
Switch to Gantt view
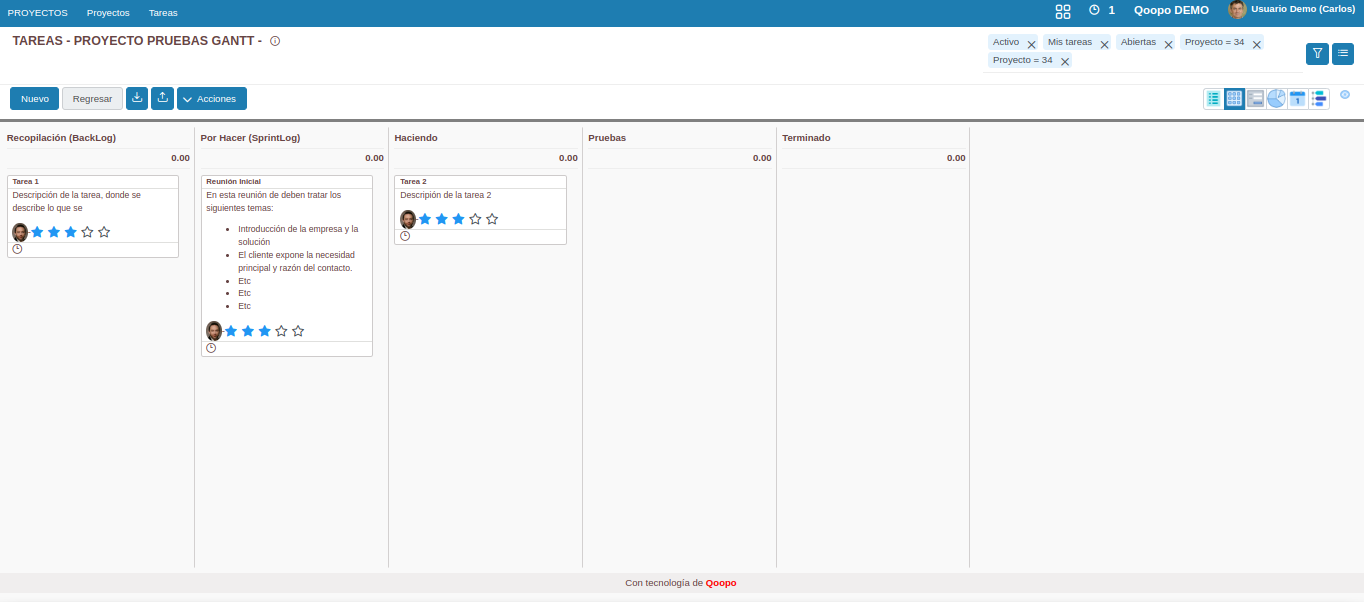[1319, 98]
